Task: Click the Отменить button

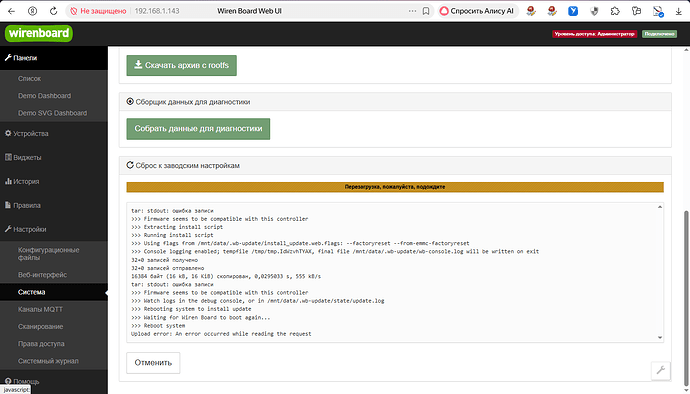Action: pyautogui.click(x=153, y=363)
